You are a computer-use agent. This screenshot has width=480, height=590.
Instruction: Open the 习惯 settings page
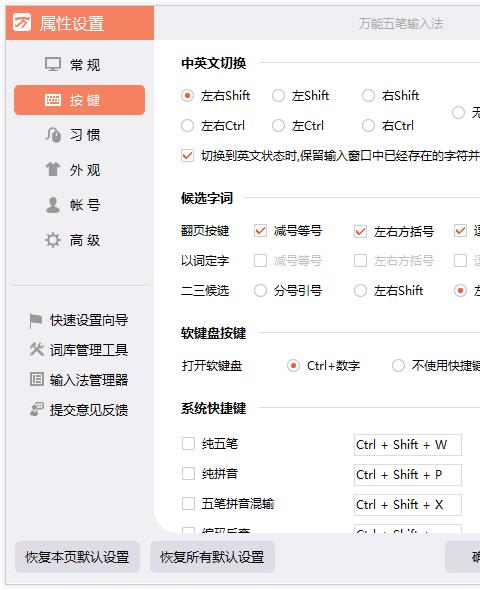click(79, 135)
